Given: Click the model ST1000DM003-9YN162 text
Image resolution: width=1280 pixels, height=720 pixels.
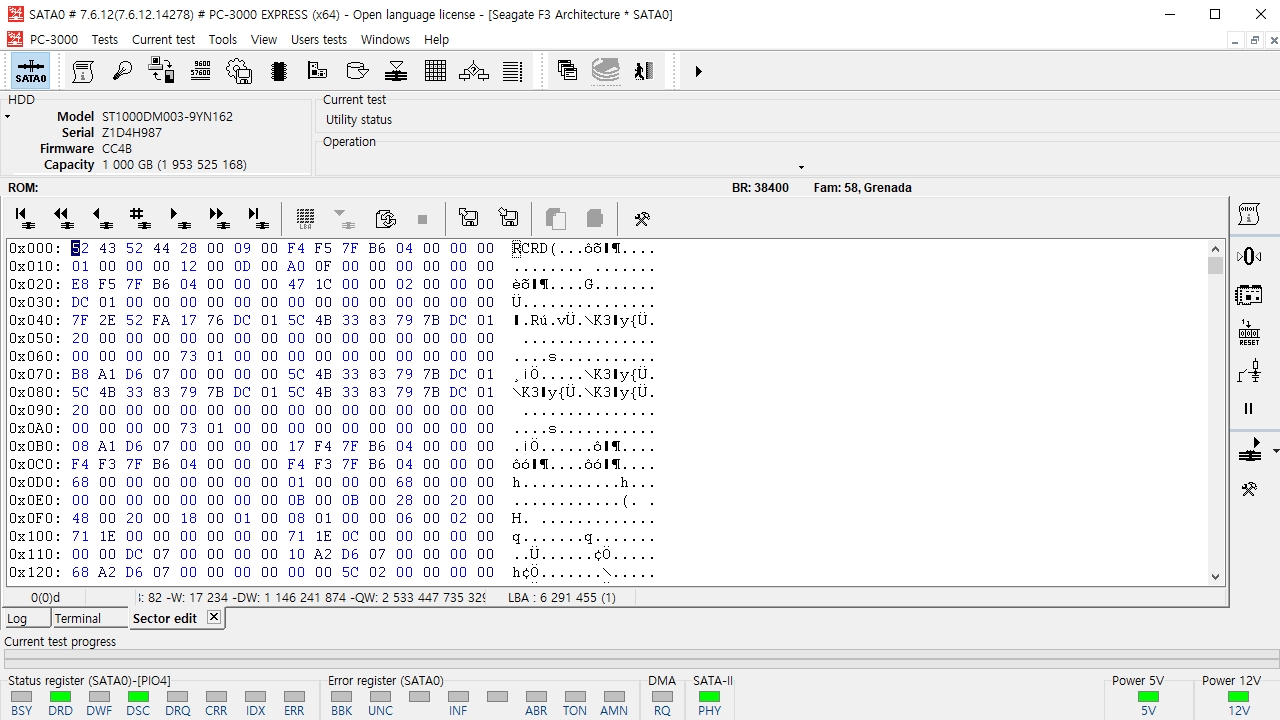Looking at the screenshot, I should point(167,116).
